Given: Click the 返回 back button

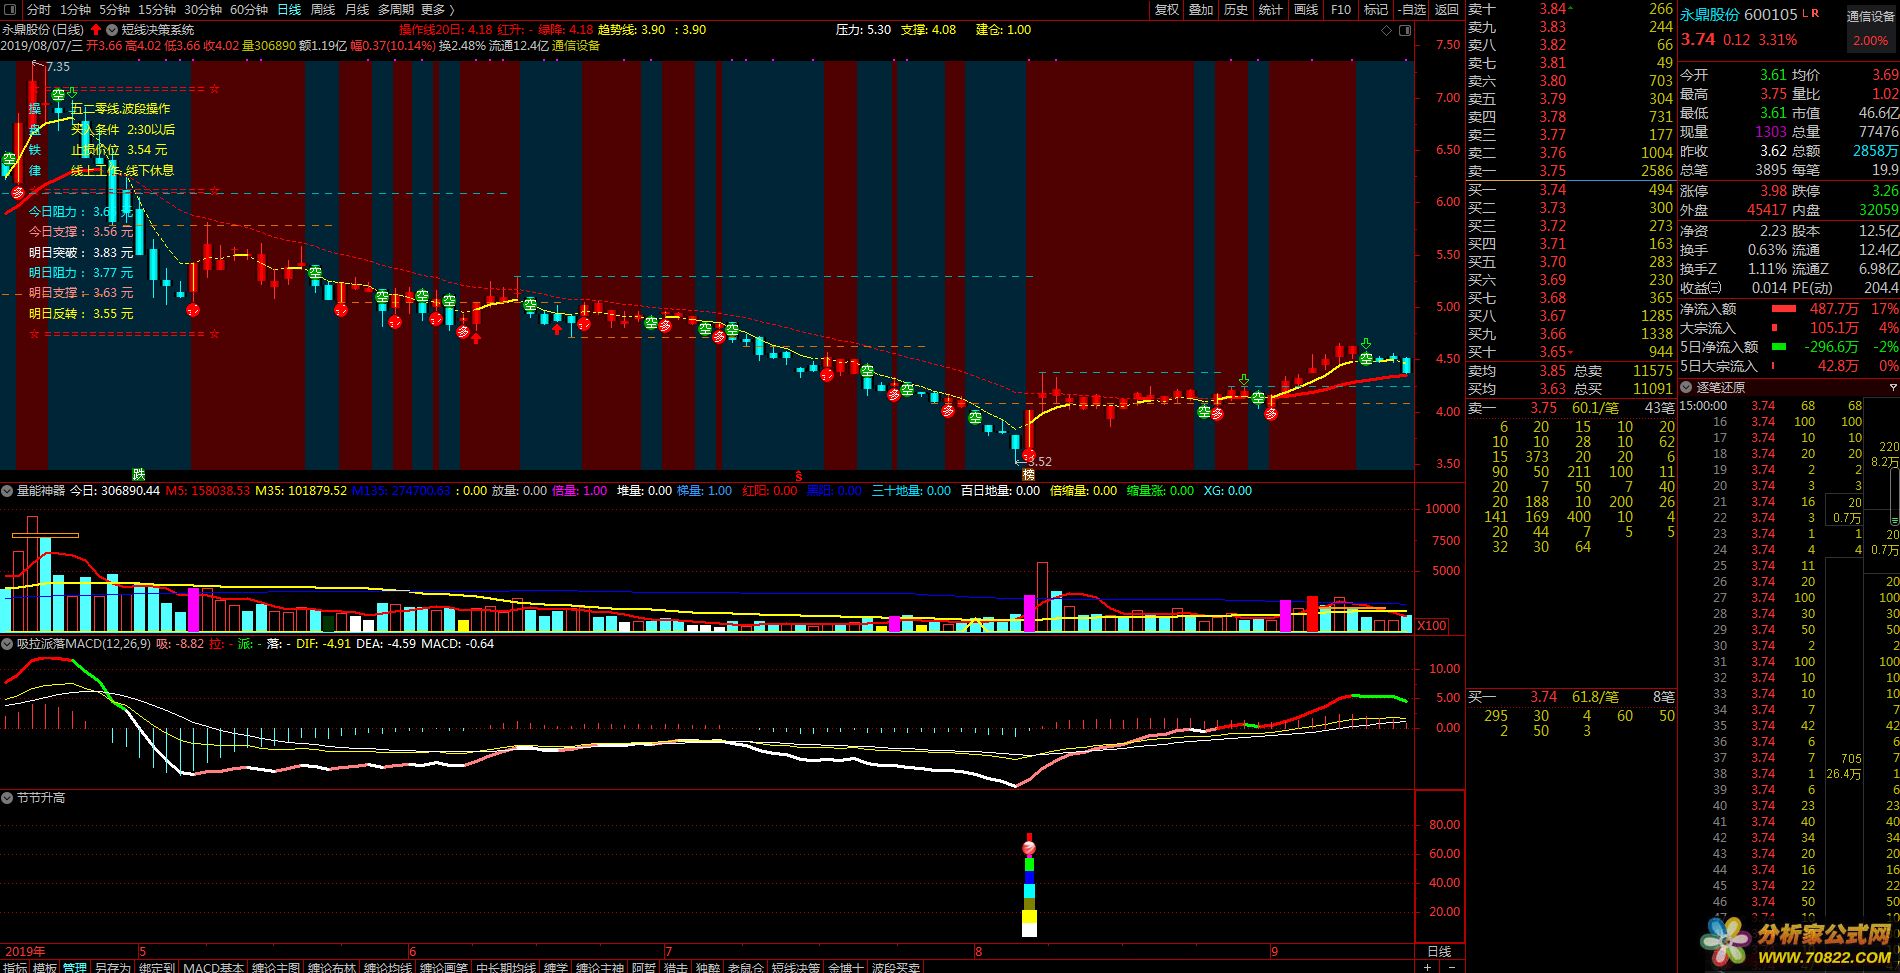Looking at the screenshot, I should tap(1447, 9).
